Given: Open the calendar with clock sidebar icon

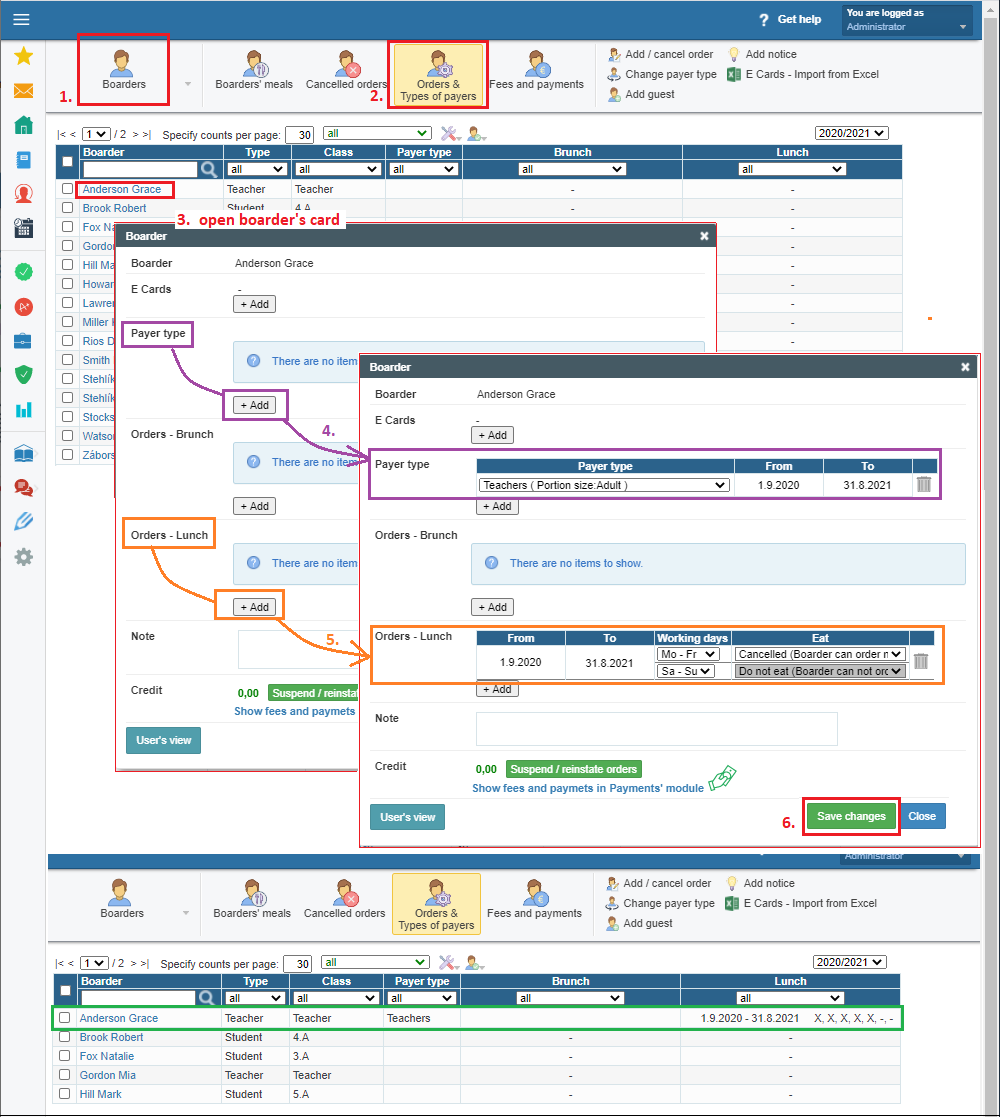Looking at the screenshot, I should [x=24, y=228].
